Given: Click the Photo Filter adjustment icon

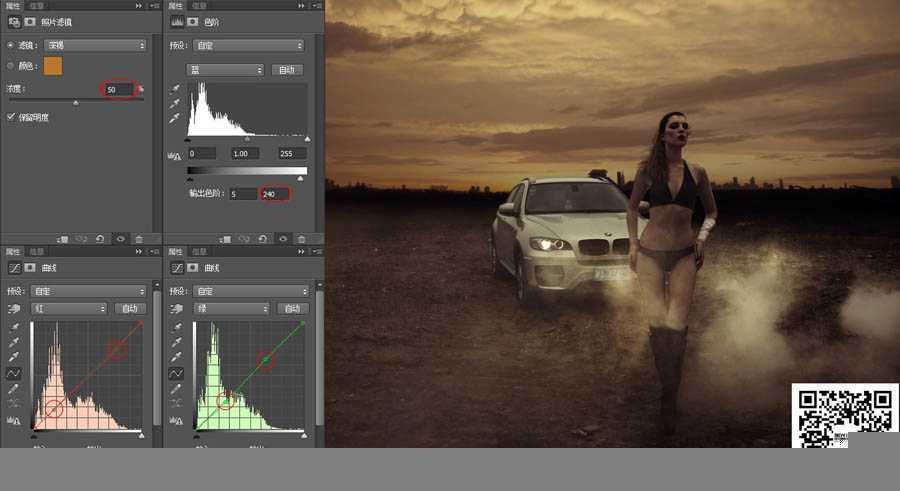Looking at the screenshot, I should (13, 22).
